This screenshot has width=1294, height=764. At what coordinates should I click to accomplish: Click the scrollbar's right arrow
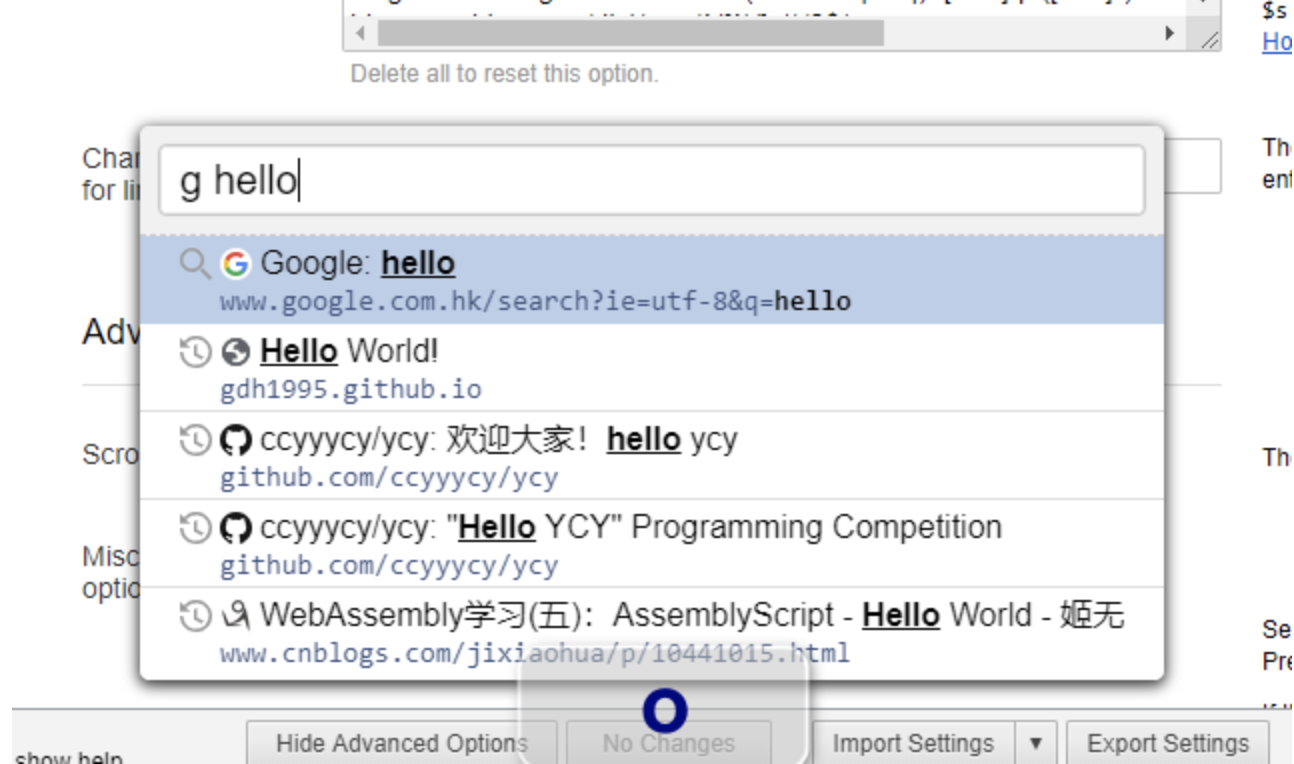[x=1169, y=33]
